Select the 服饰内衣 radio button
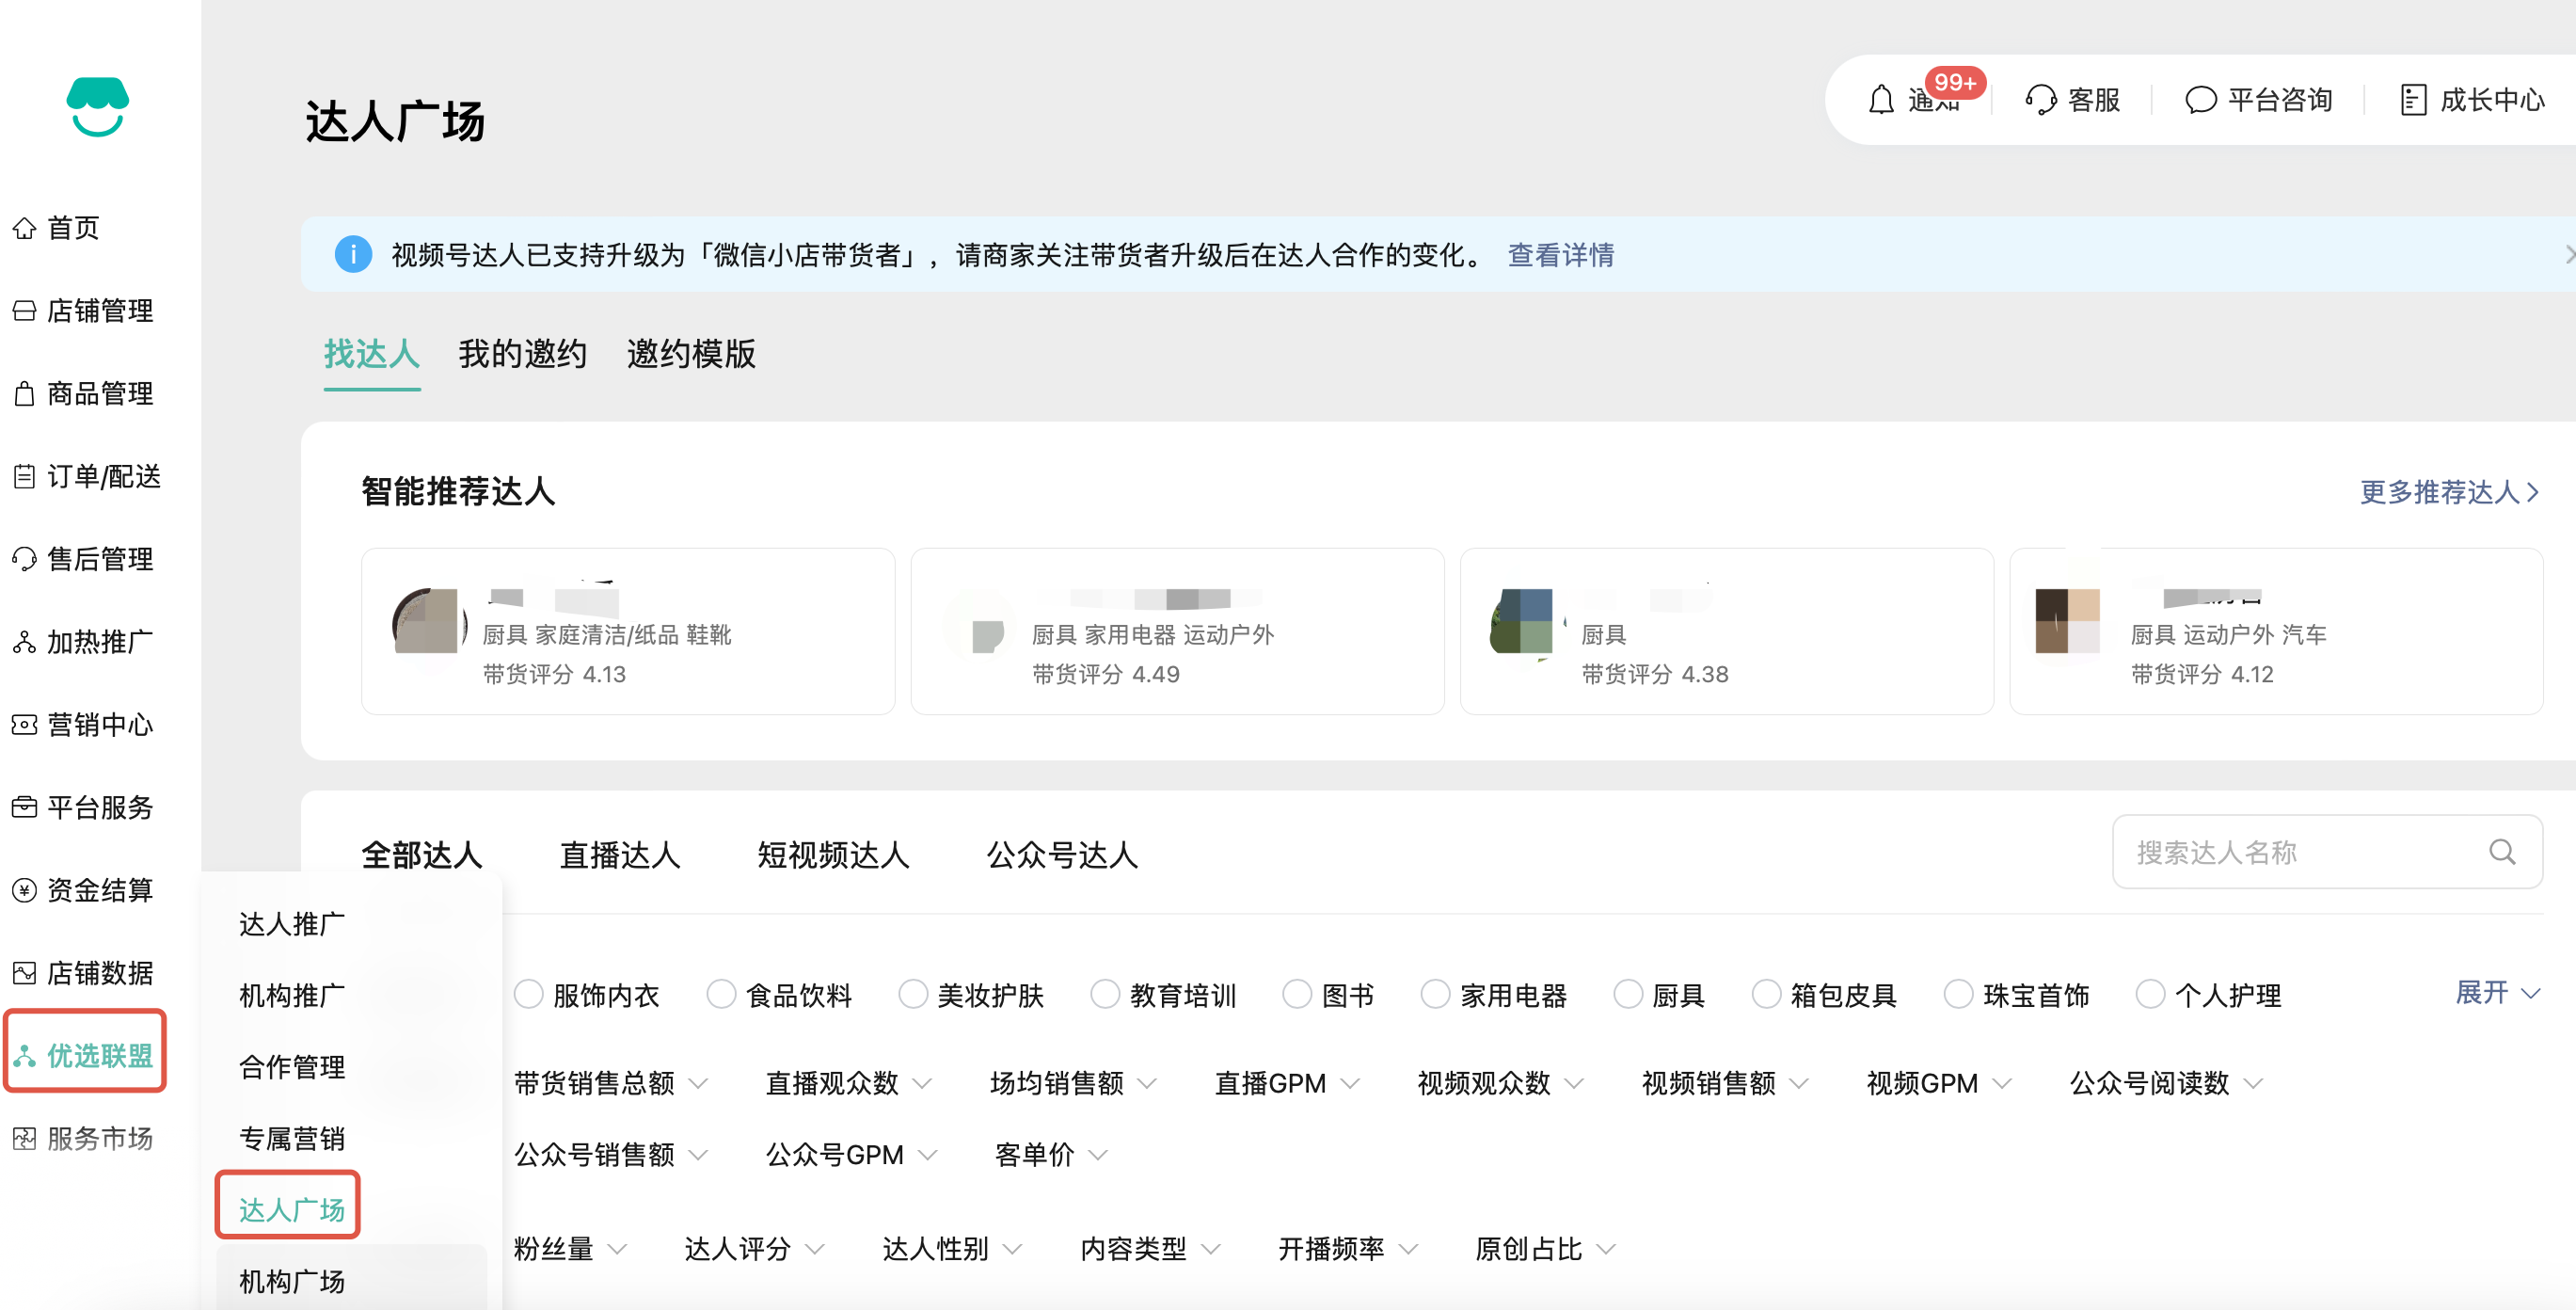Screen dimensions: 2576x1310 click(x=528, y=995)
